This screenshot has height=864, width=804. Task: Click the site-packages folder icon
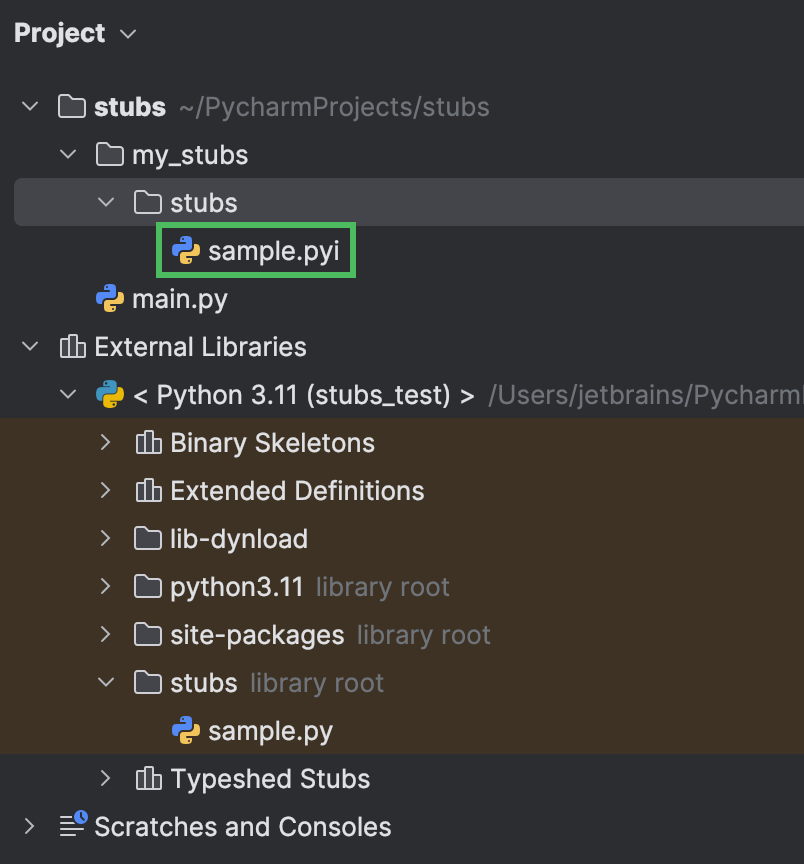pos(146,634)
